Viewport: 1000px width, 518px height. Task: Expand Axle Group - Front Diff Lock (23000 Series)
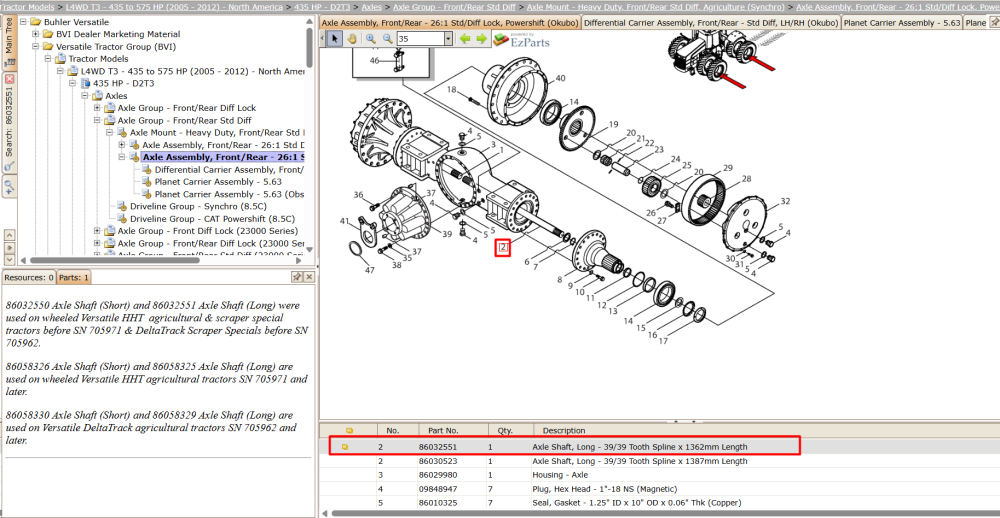(x=97, y=231)
